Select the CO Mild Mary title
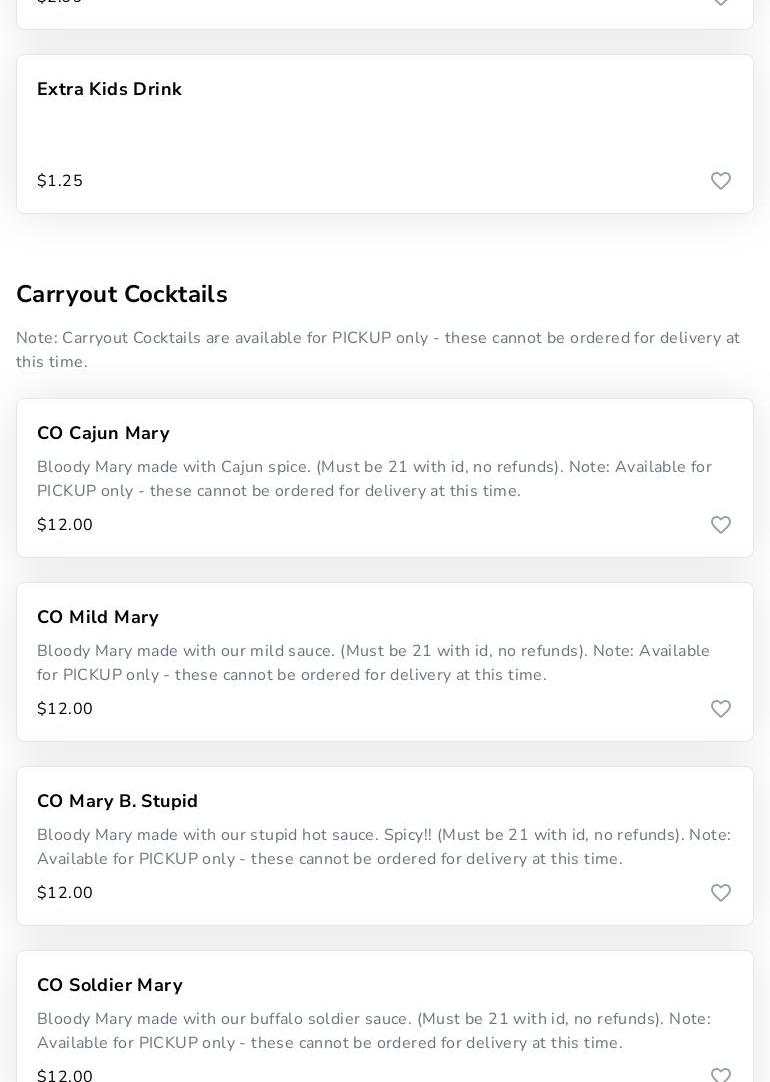The height and width of the screenshot is (1082, 770). point(98,617)
